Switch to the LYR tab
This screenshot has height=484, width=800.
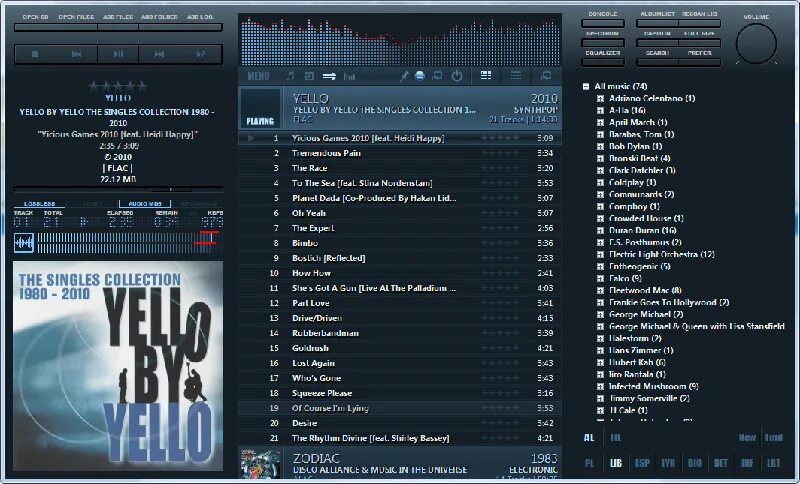click(x=668, y=463)
